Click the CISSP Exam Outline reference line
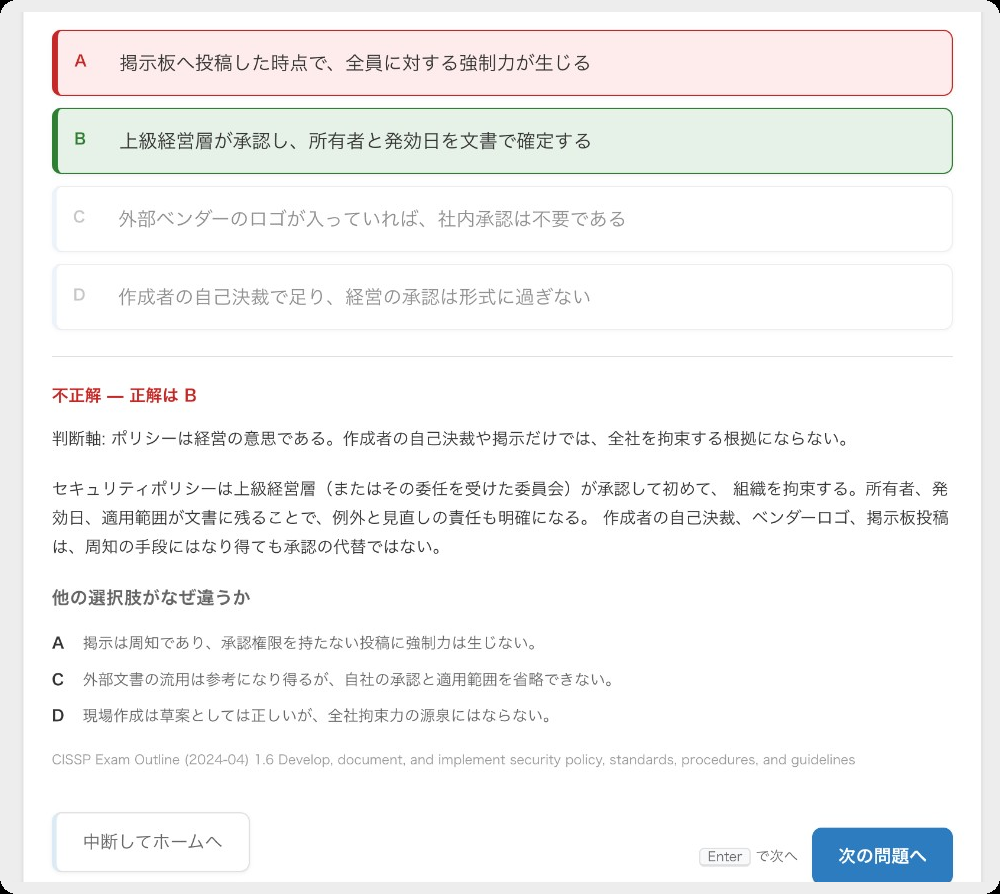 (453, 759)
